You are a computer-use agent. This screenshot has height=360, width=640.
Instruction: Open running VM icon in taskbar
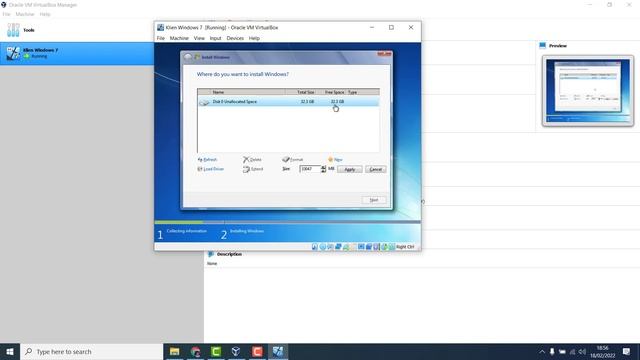pos(278,351)
